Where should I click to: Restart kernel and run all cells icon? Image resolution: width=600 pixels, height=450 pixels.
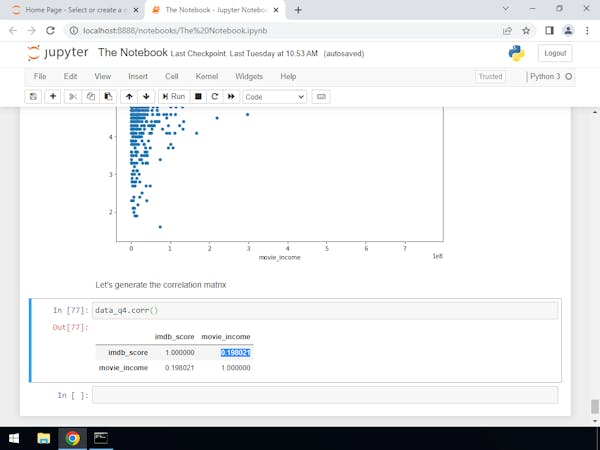click(231, 97)
